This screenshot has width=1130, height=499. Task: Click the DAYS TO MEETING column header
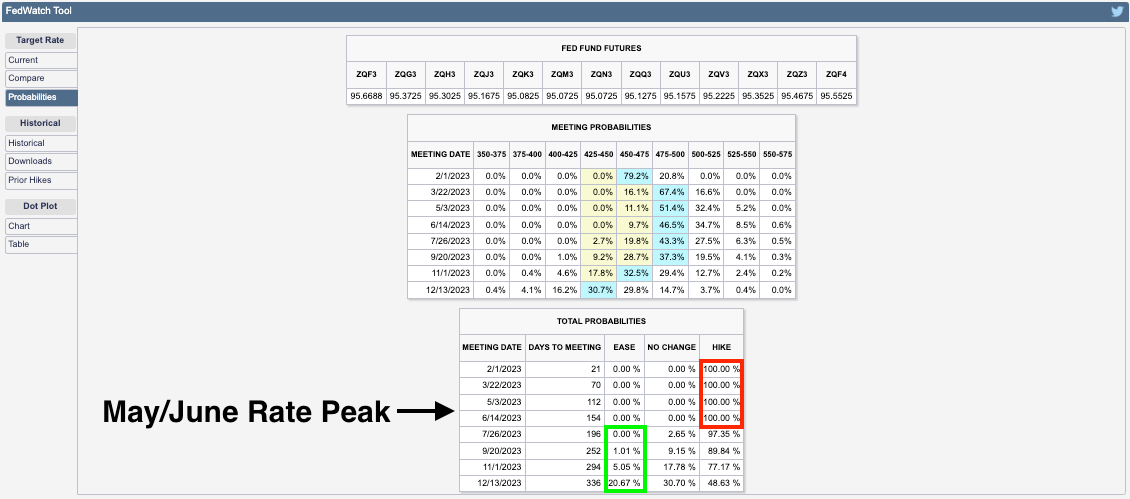(x=565, y=348)
